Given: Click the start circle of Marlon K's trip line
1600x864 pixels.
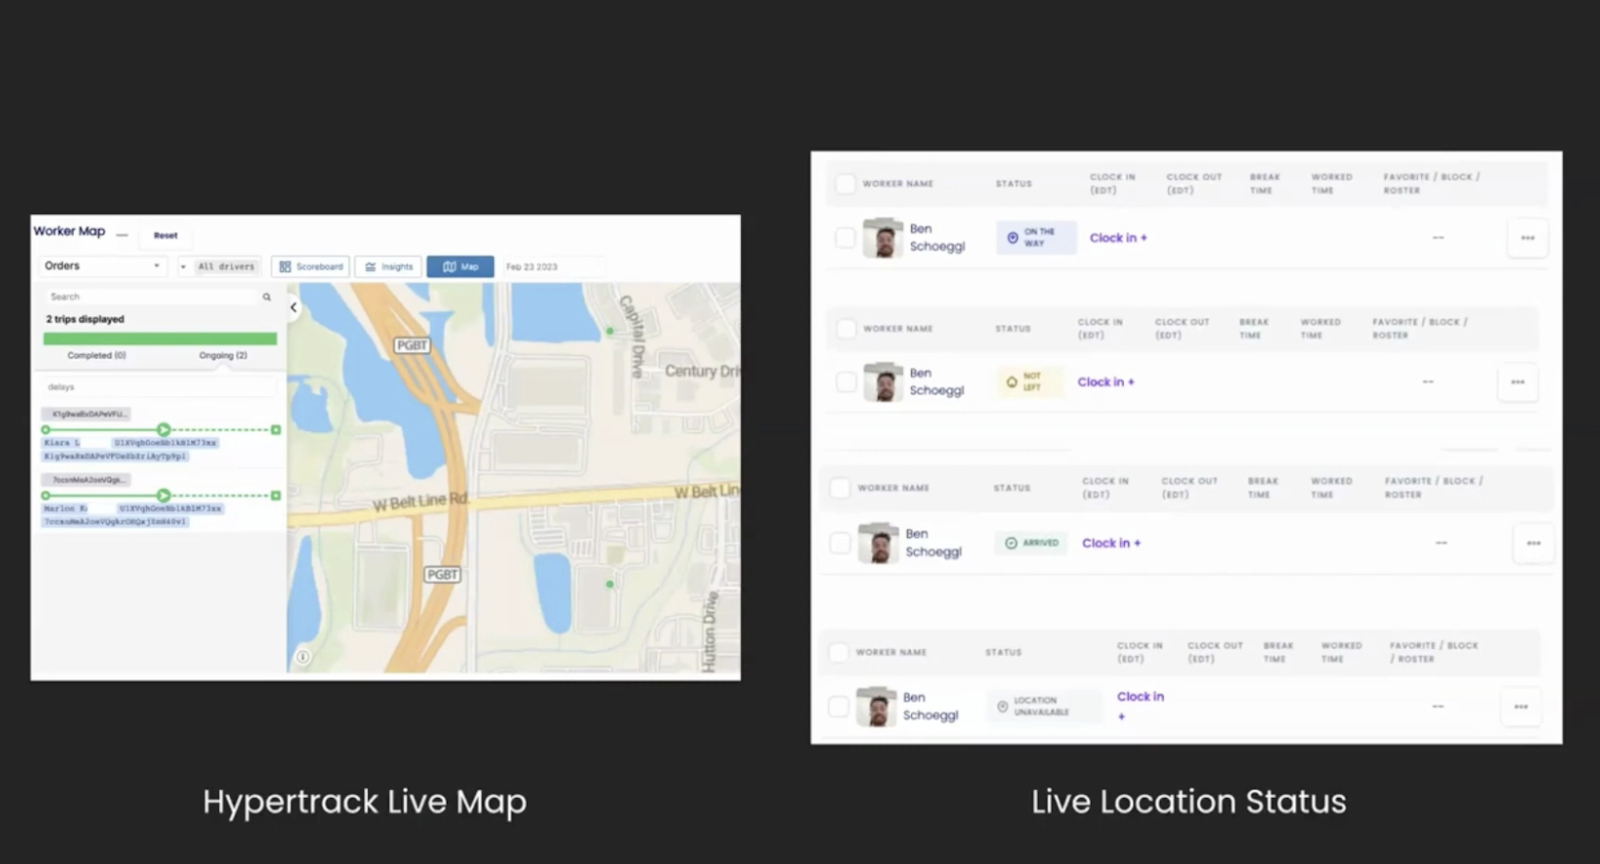Looking at the screenshot, I should [46, 495].
